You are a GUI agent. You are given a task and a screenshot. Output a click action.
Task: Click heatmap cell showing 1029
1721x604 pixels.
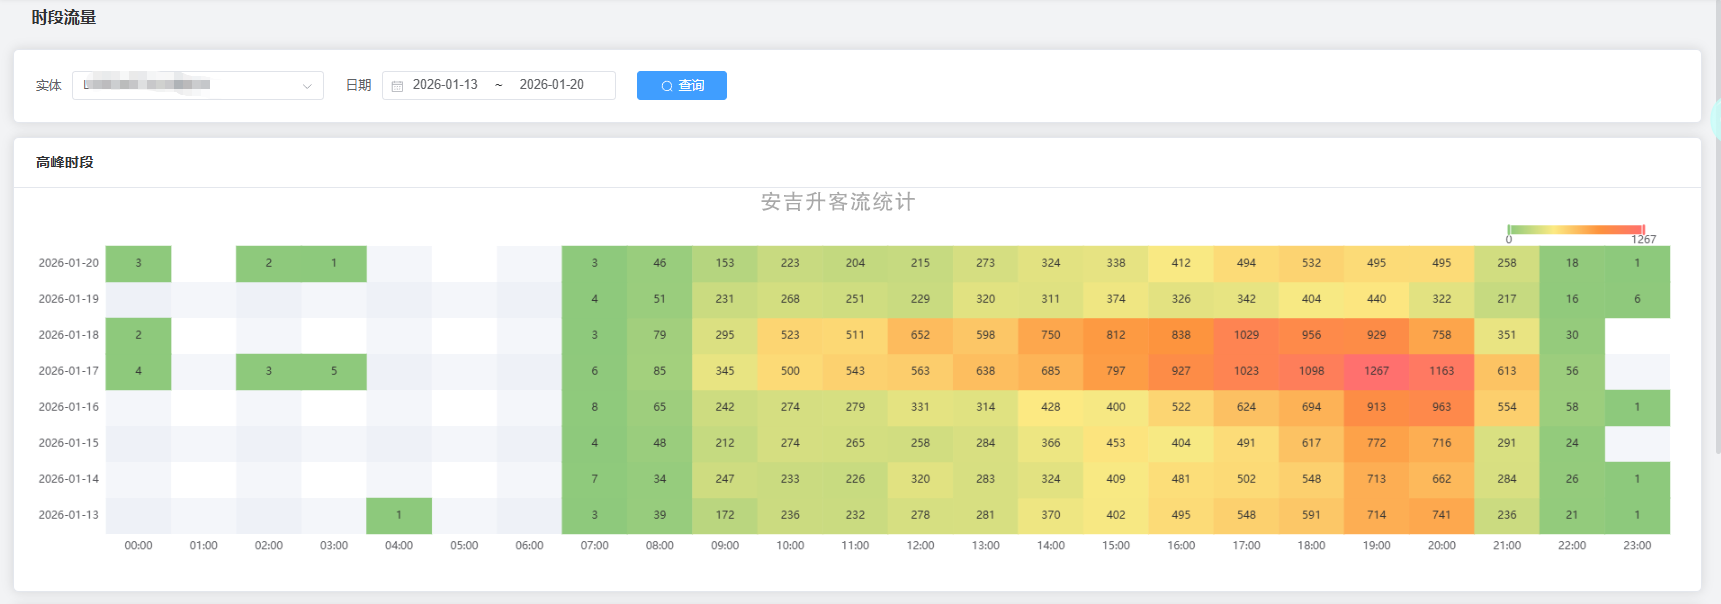[1246, 335]
